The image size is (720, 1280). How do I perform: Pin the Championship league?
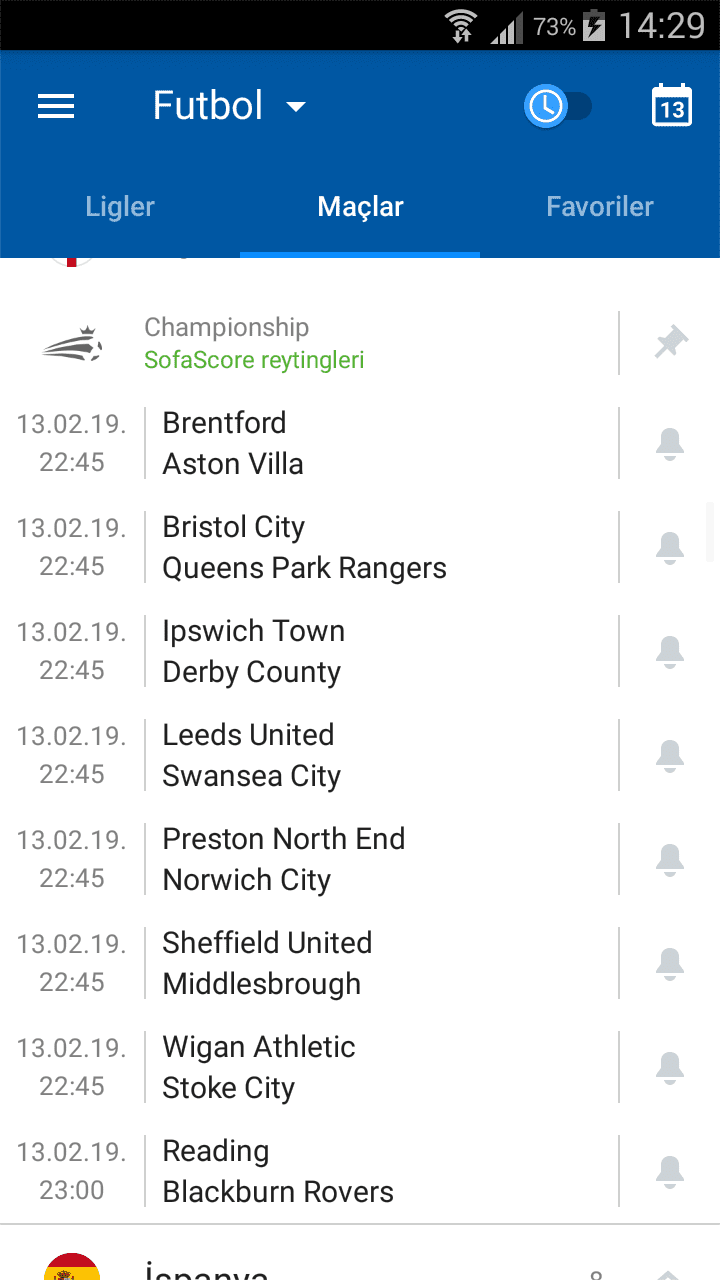click(671, 343)
